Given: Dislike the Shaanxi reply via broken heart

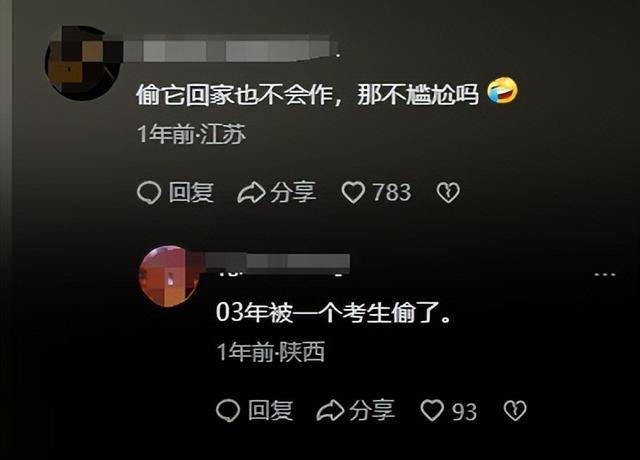Looking at the screenshot, I should tap(515, 411).
